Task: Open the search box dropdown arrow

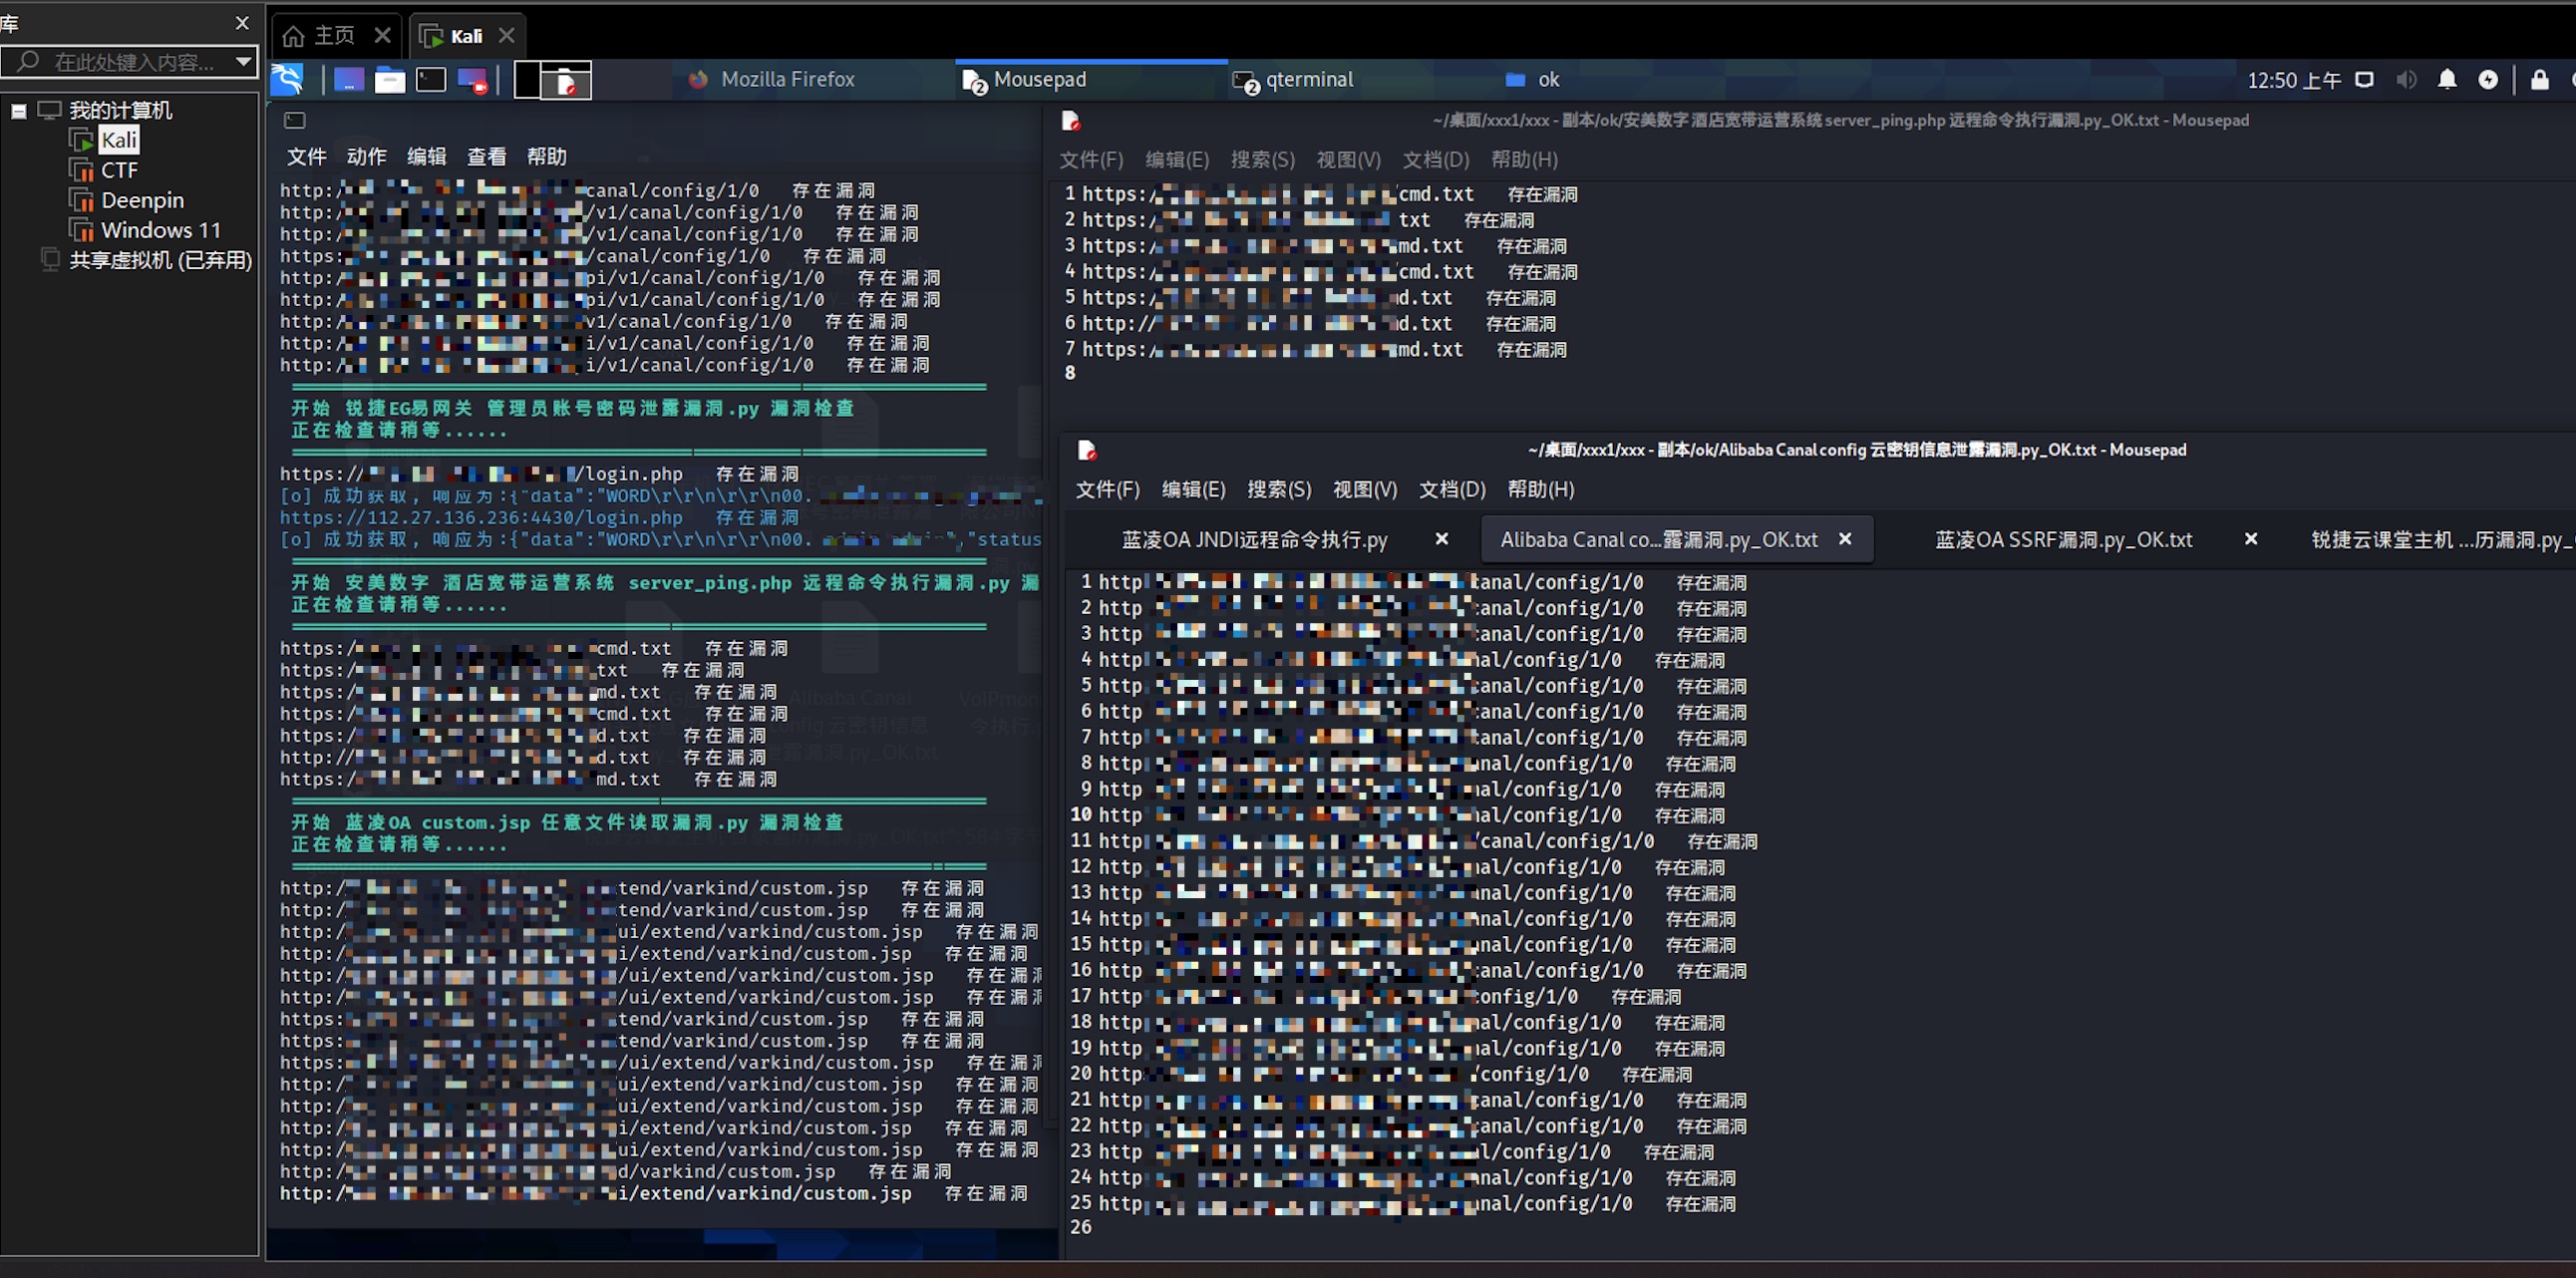Action: pos(243,62)
